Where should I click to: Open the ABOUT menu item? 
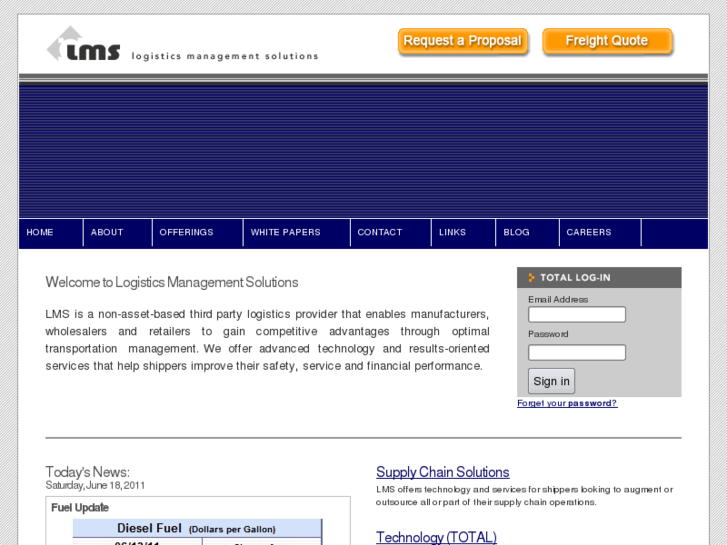(x=107, y=232)
